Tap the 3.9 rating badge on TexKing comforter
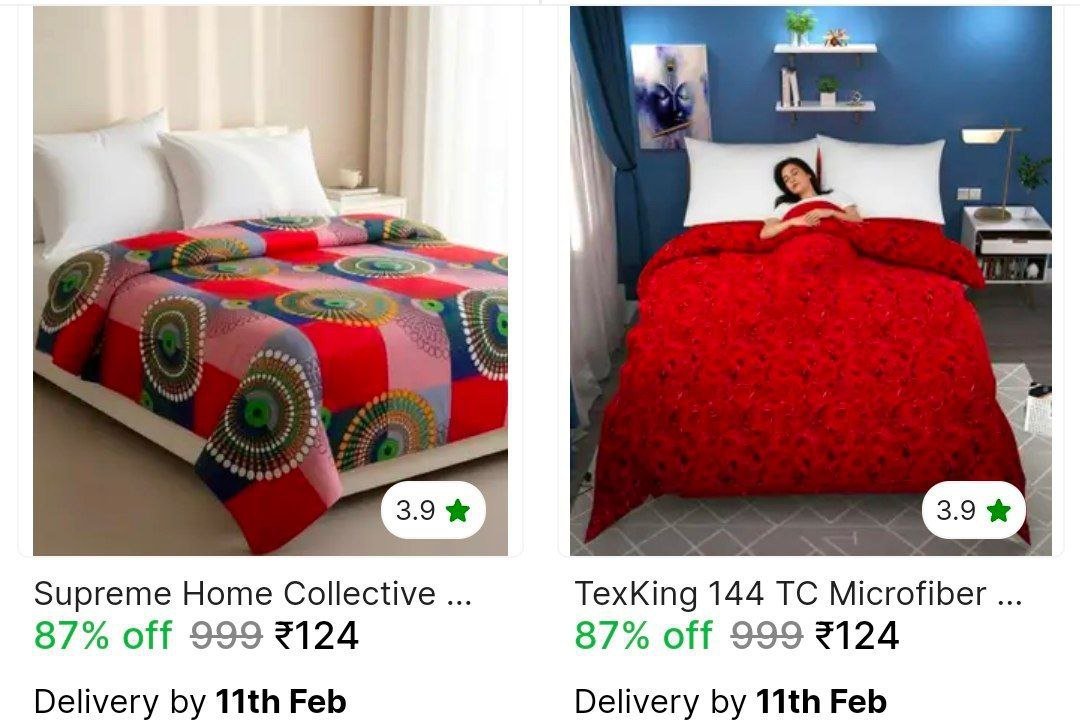 (x=974, y=510)
